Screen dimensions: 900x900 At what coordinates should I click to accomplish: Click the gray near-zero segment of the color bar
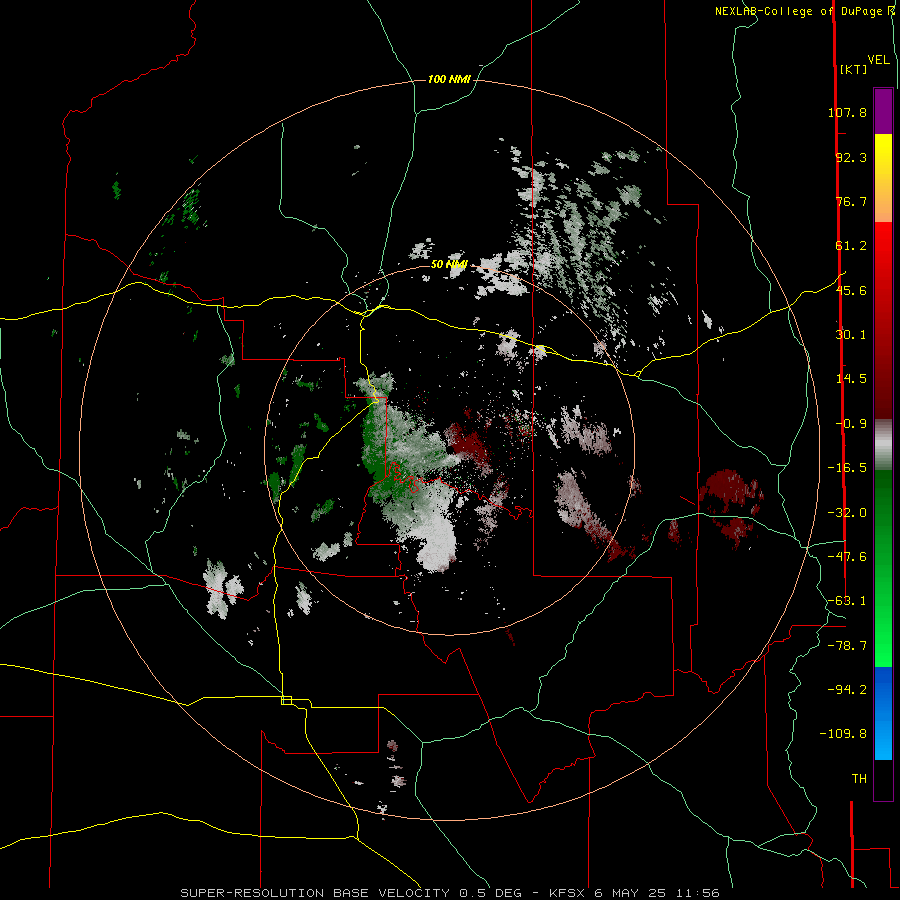pyautogui.click(x=883, y=444)
